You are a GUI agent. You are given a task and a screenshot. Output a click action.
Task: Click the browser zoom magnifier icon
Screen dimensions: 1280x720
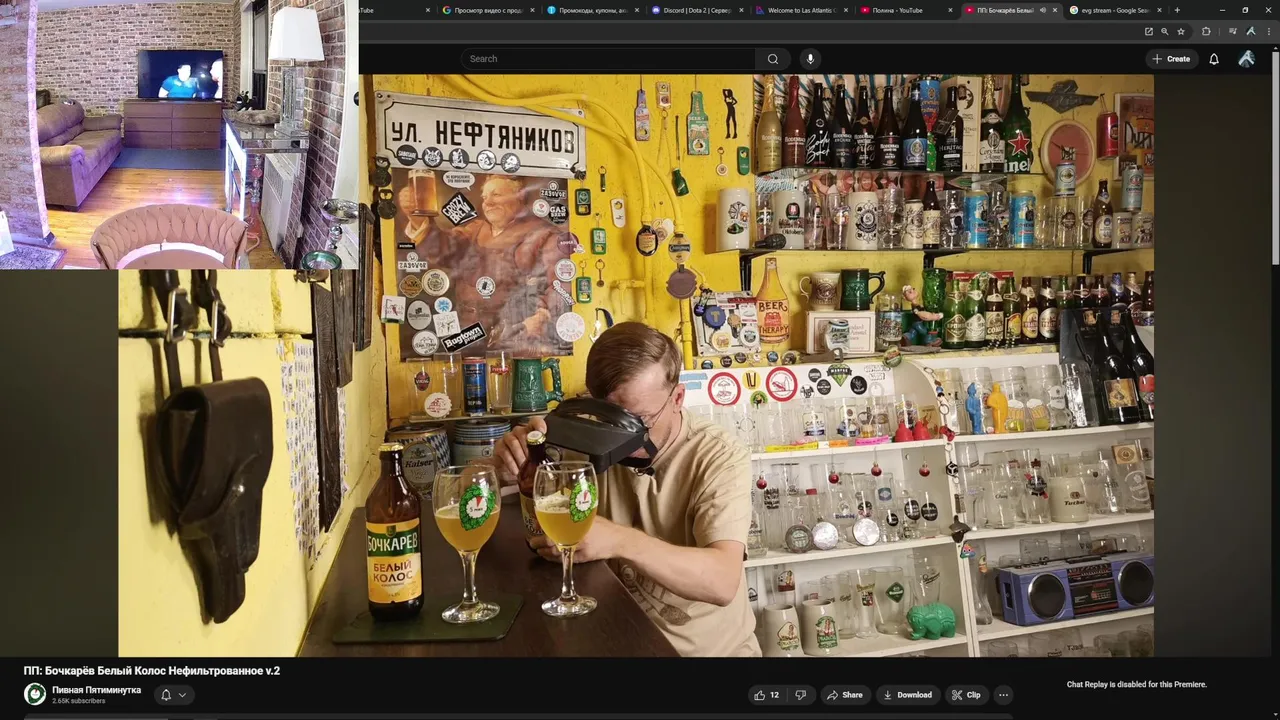[1164, 31]
